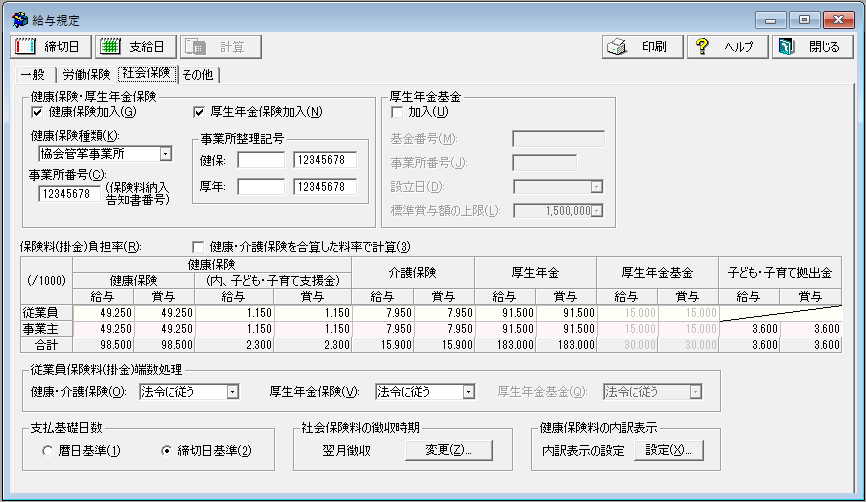
Task: Enable 厚生年金基金 加入 checkbox
Action: tap(397, 112)
